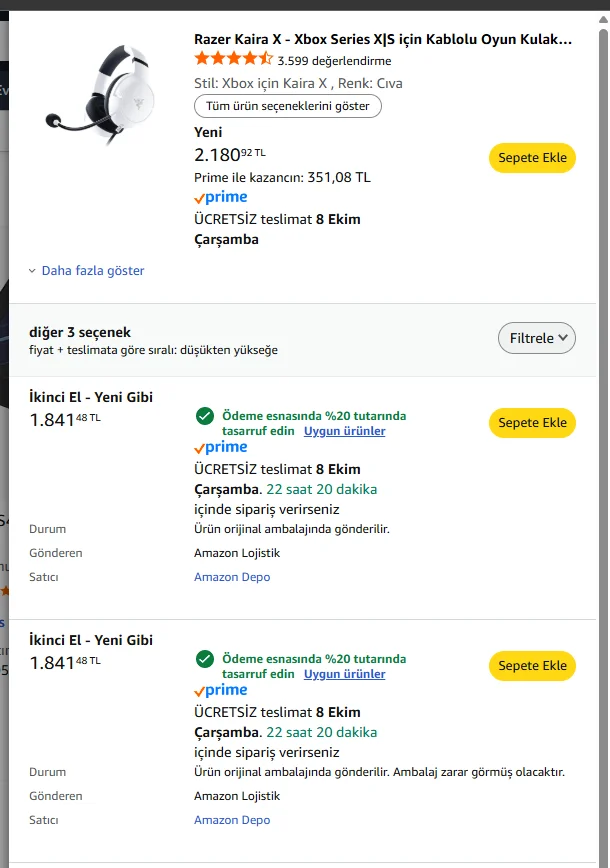Click the star rating icons
610x868 pixels.
(x=233, y=60)
